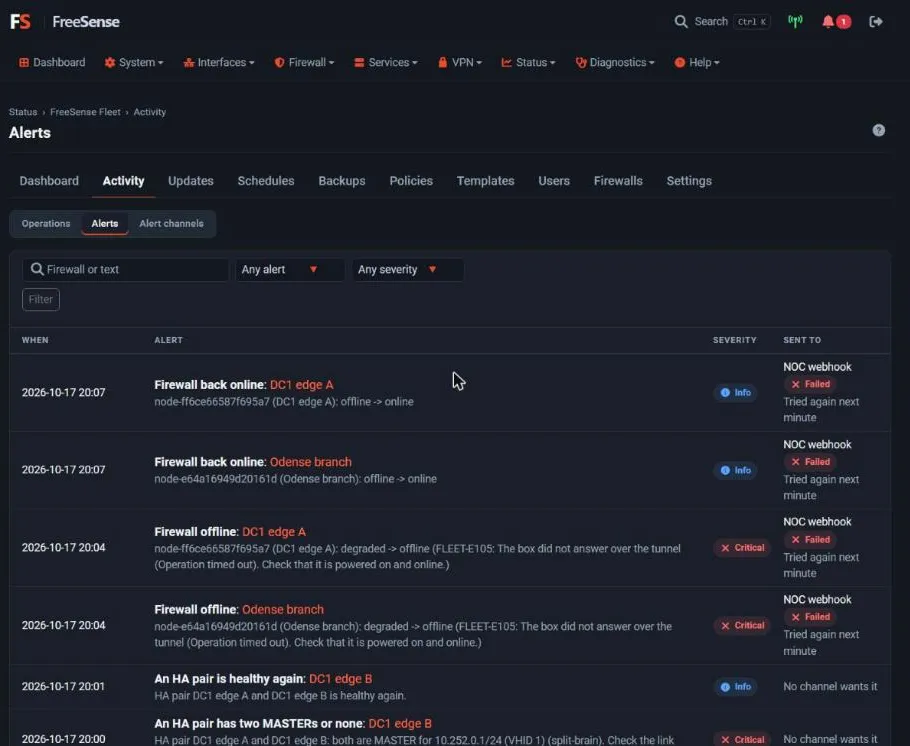Open DC1 edge B link in two MASTERs alert
The width and height of the screenshot is (910, 746).
coord(400,723)
